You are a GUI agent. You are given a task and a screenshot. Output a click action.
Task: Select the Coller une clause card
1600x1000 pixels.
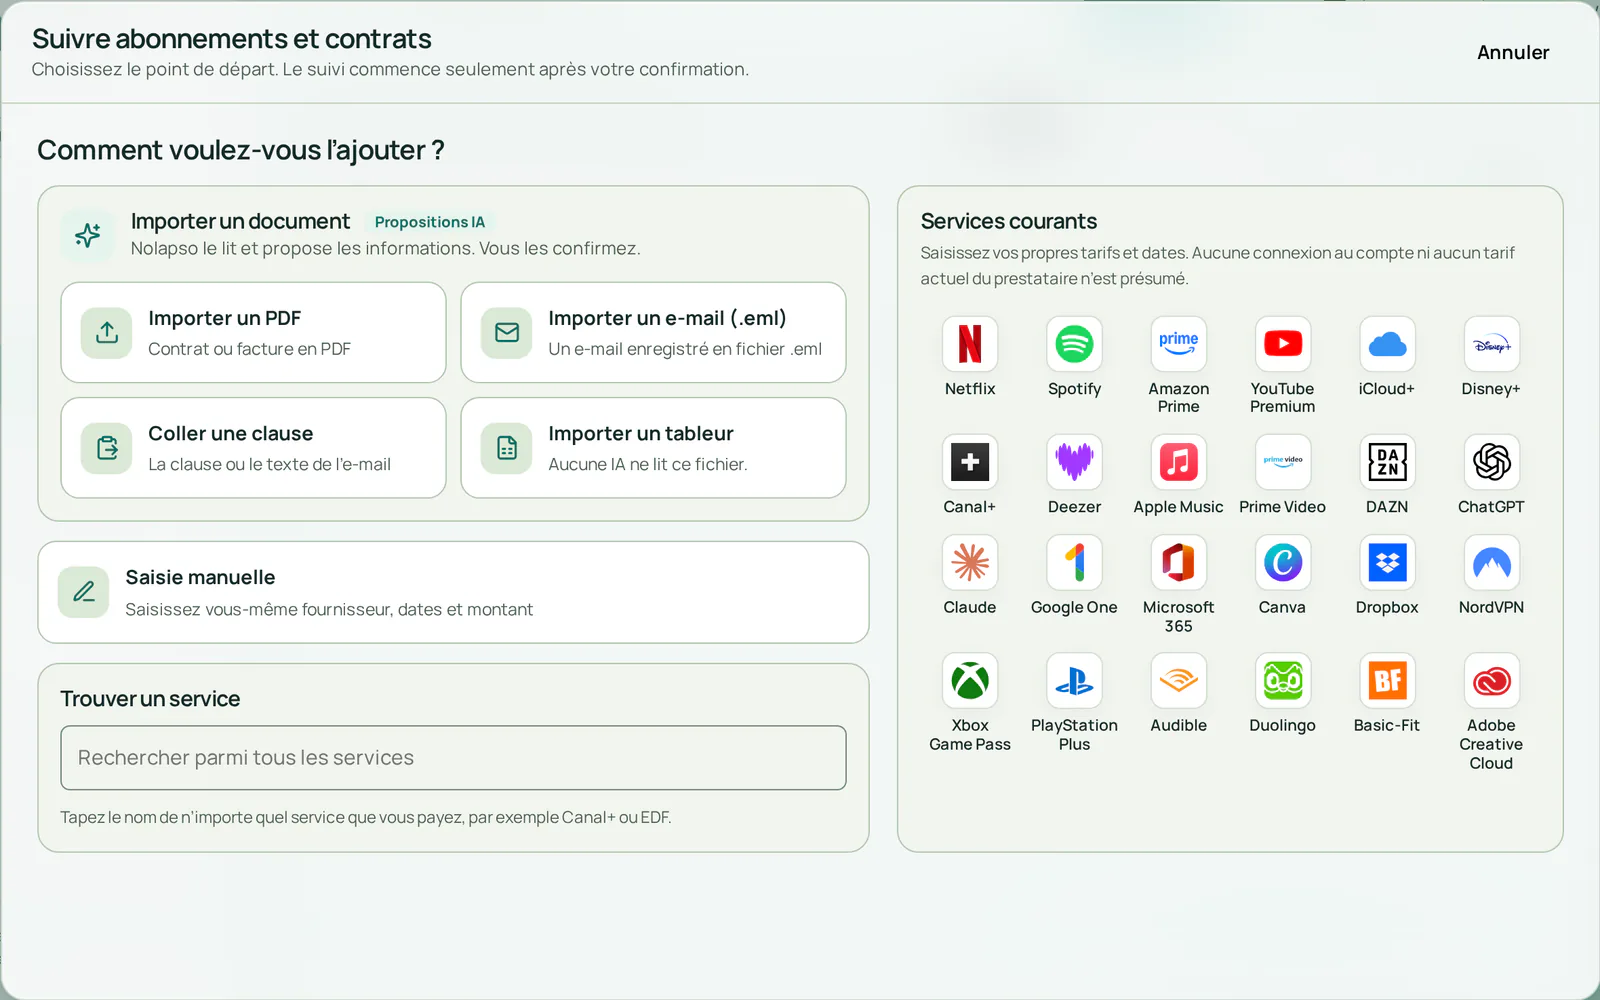coord(253,448)
